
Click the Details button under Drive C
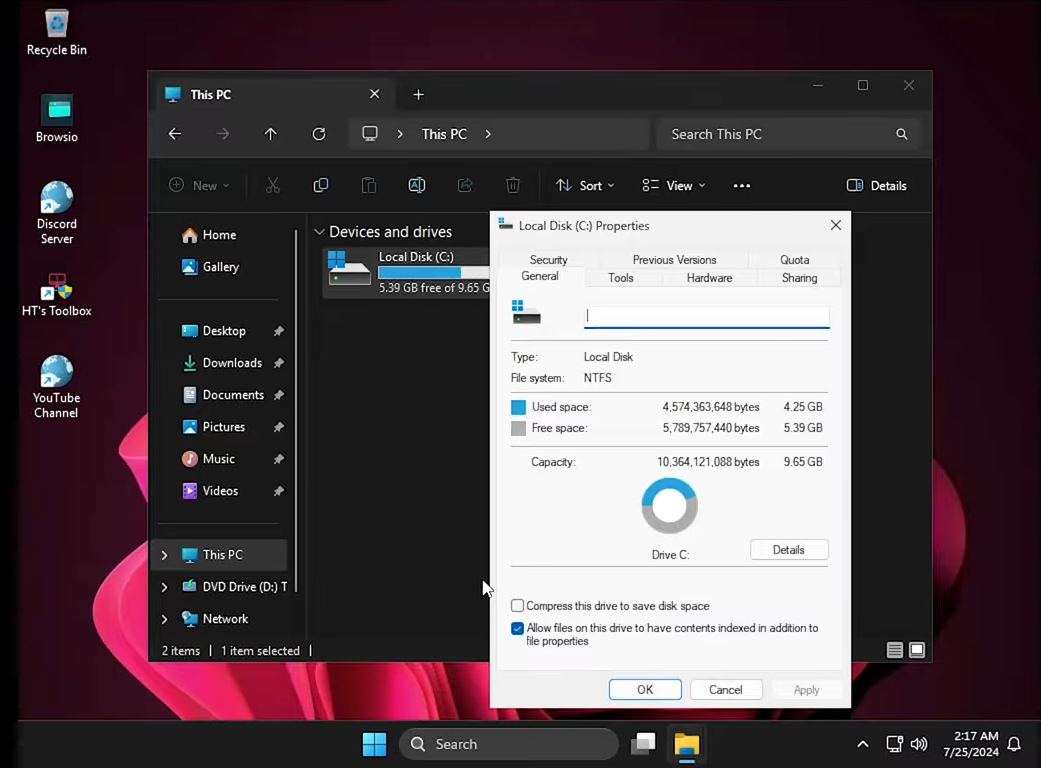pyautogui.click(x=788, y=550)
